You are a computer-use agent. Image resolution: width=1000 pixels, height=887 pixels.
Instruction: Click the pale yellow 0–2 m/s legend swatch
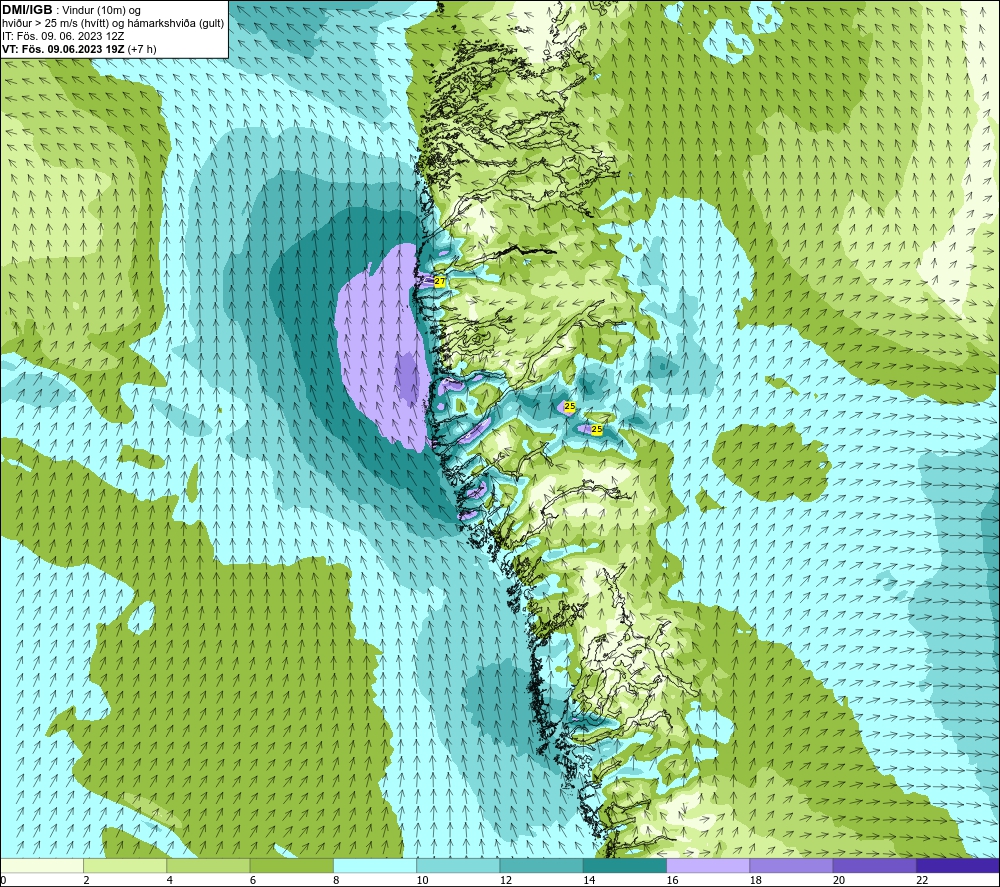click(x=42, y=865)
